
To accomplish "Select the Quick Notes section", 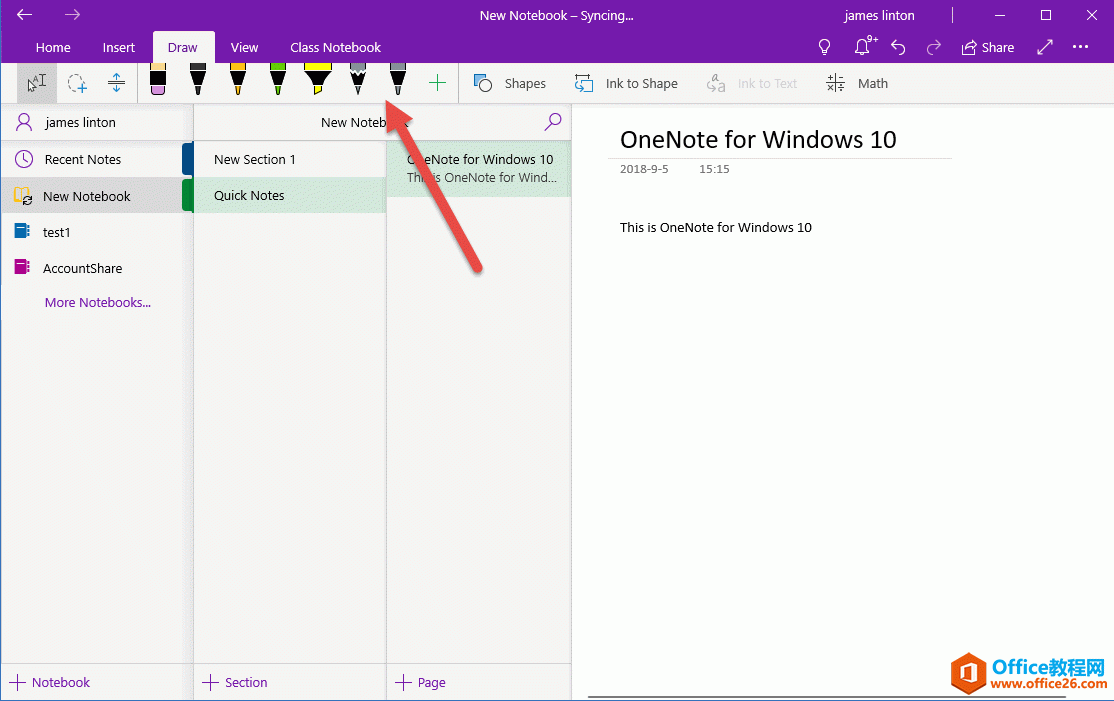I will coord(248,195).
